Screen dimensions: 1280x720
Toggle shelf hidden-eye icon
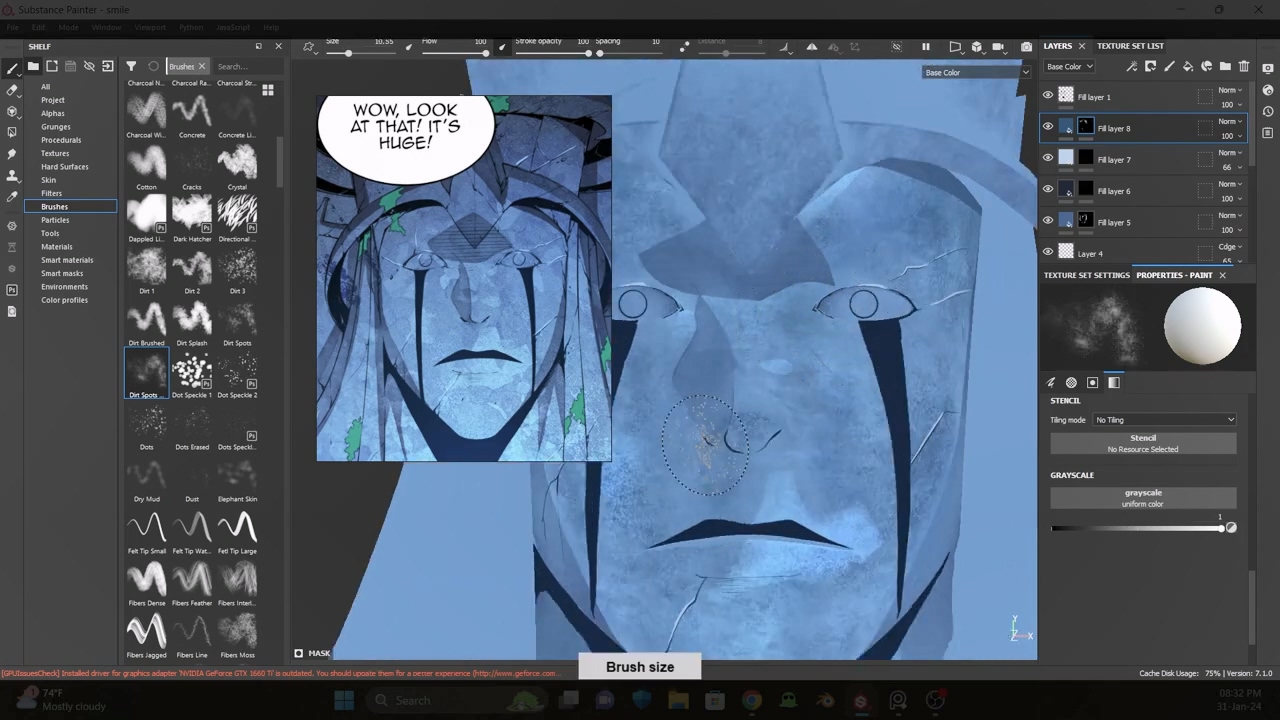pyautogui.click(x=89, y=66)
